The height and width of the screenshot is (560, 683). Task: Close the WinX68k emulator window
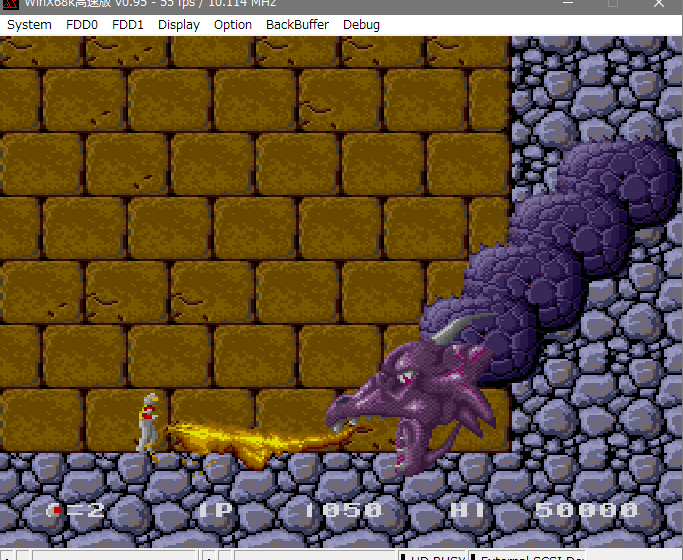tap(658, 4)
